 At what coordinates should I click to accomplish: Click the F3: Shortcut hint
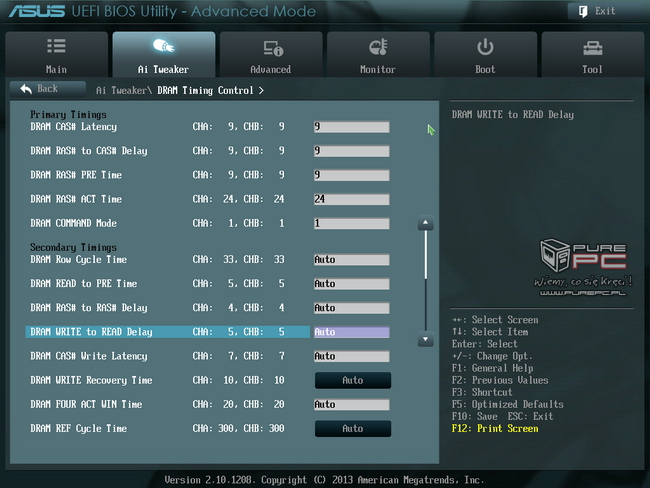[x=482, y=392]
